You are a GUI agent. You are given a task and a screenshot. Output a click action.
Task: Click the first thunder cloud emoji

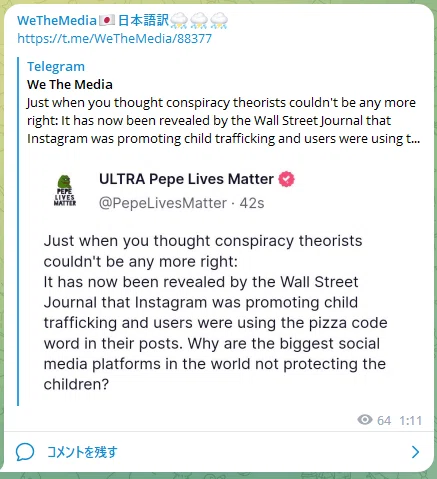179,21
